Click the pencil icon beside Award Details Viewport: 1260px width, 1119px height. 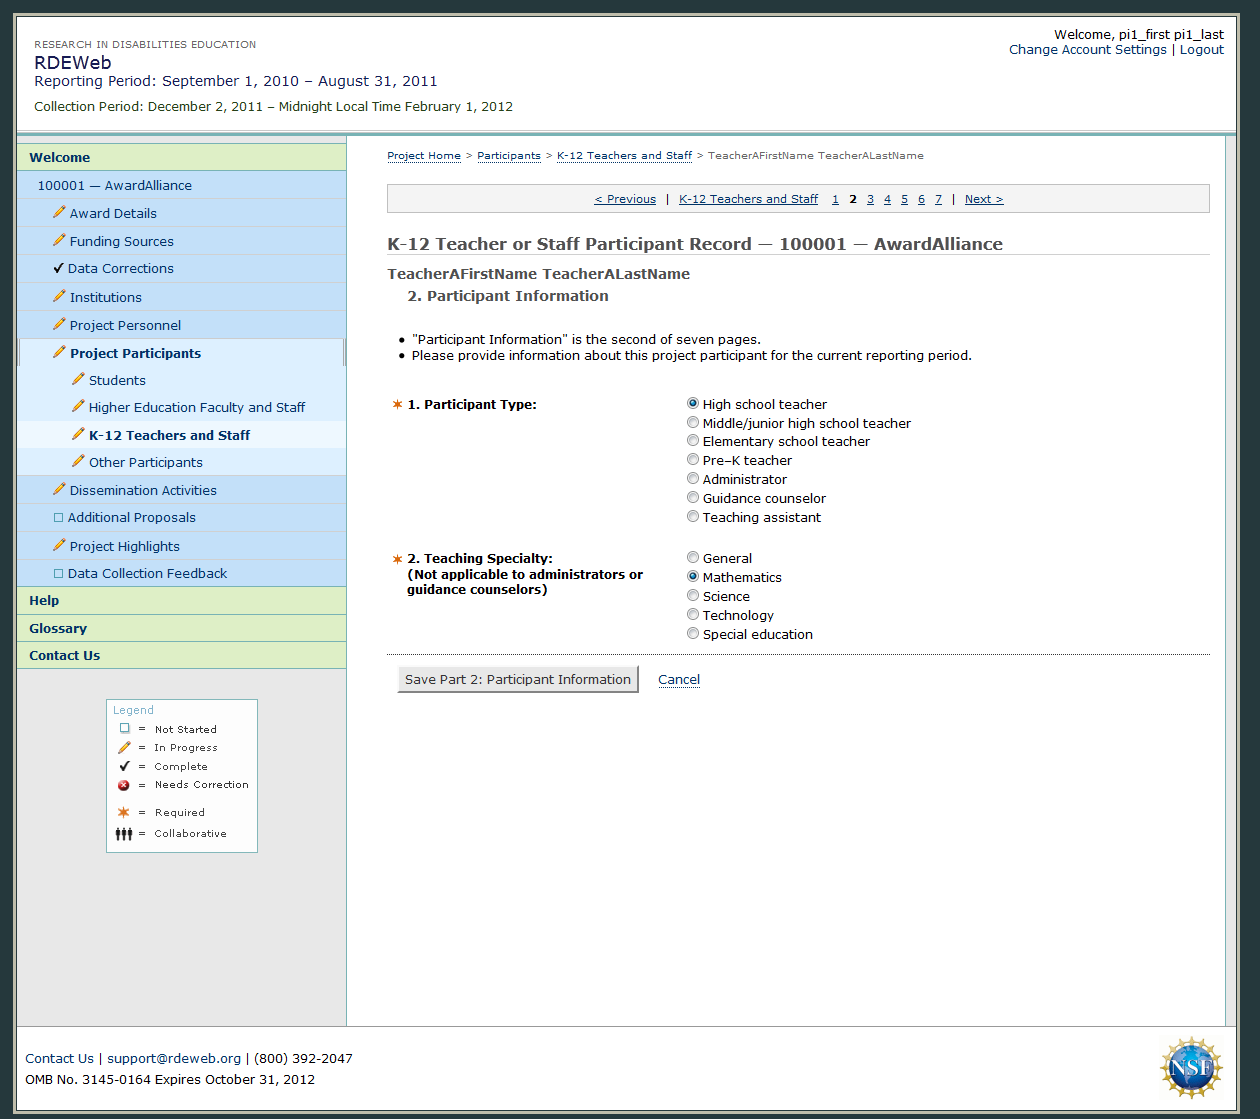(59, 212)
